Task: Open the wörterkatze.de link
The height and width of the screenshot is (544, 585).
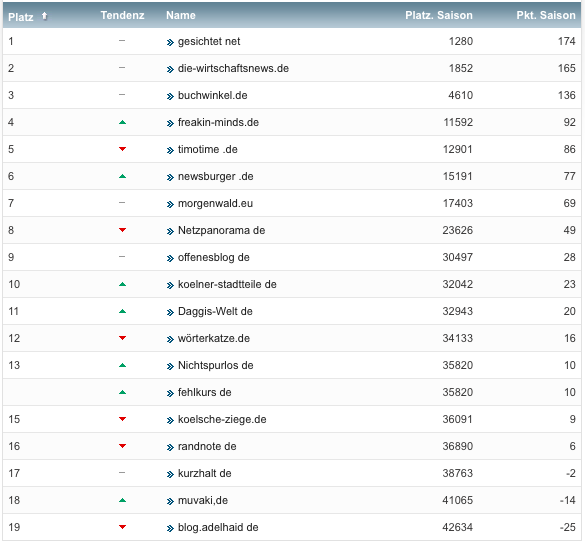Action: [x=214, y=338]
